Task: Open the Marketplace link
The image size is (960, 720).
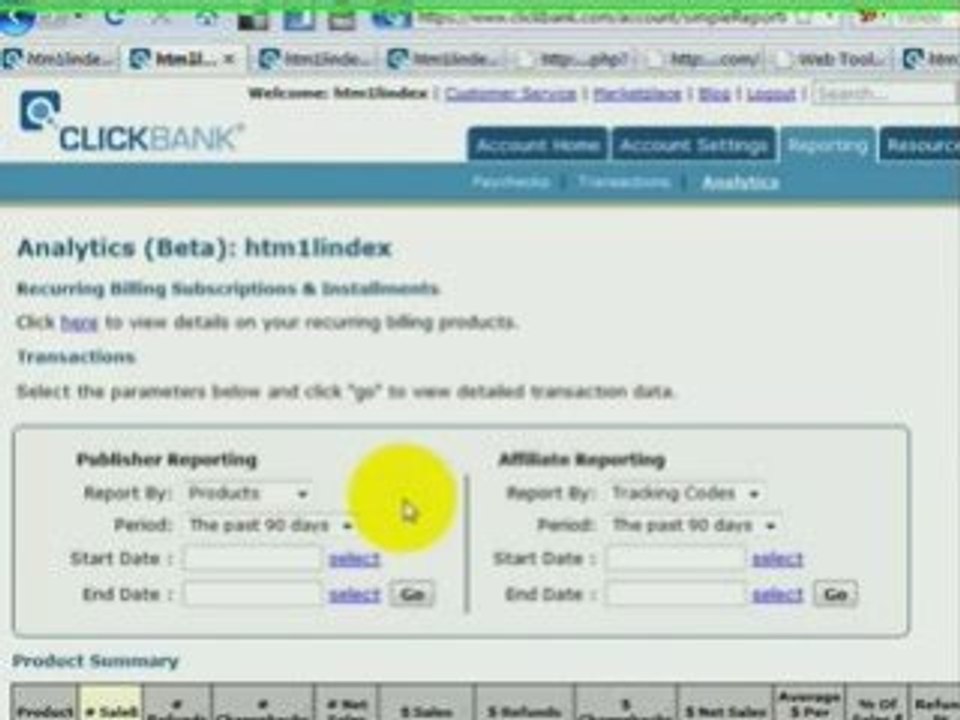Action: 637,94
